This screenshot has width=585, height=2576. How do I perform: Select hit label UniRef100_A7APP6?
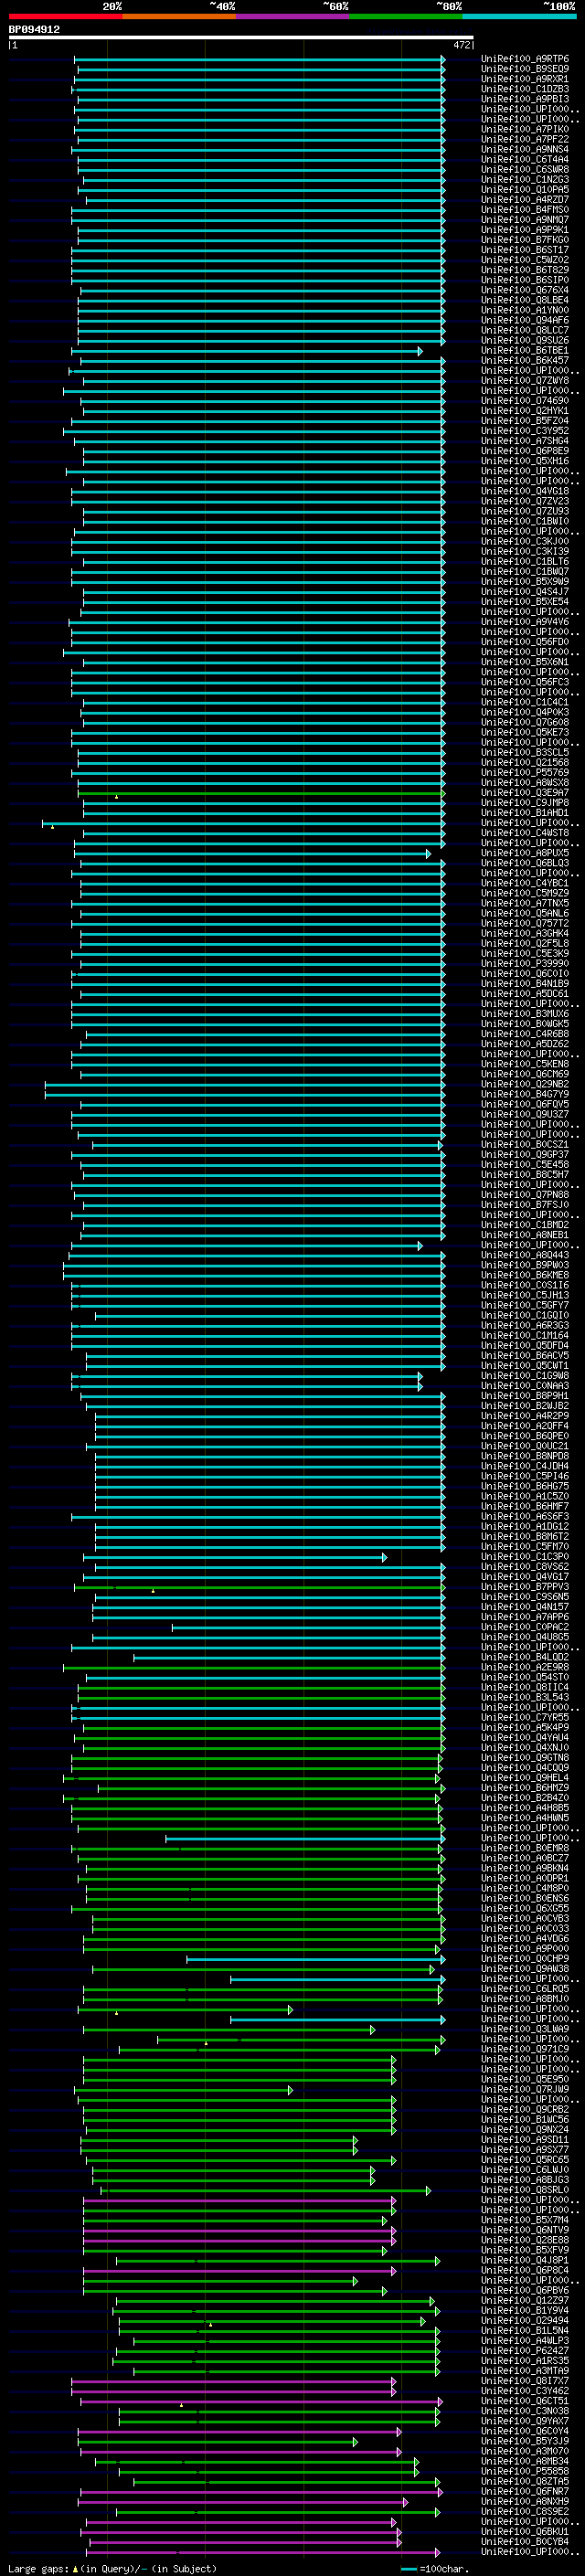[525, 1617]
